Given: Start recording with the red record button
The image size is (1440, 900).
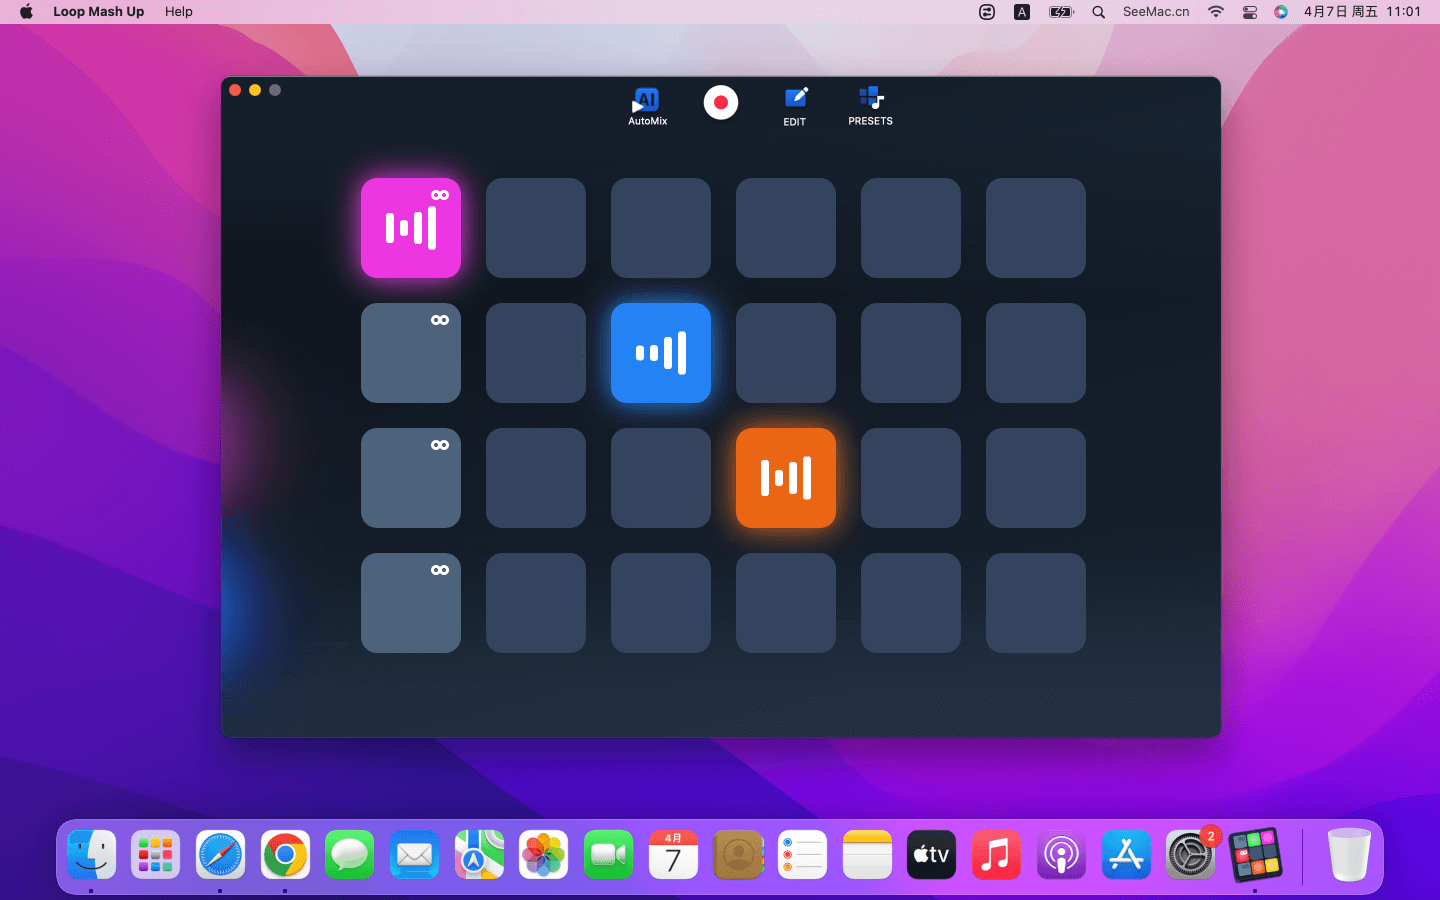Looking at the screenshot, I should pos(720,103).
